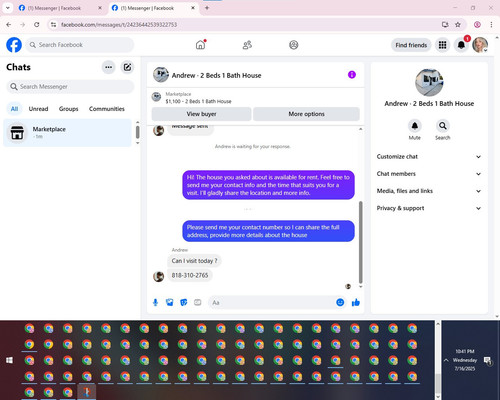Focus the Search Messenger field
The image size is (500, 400).
[x=70, y=87]
